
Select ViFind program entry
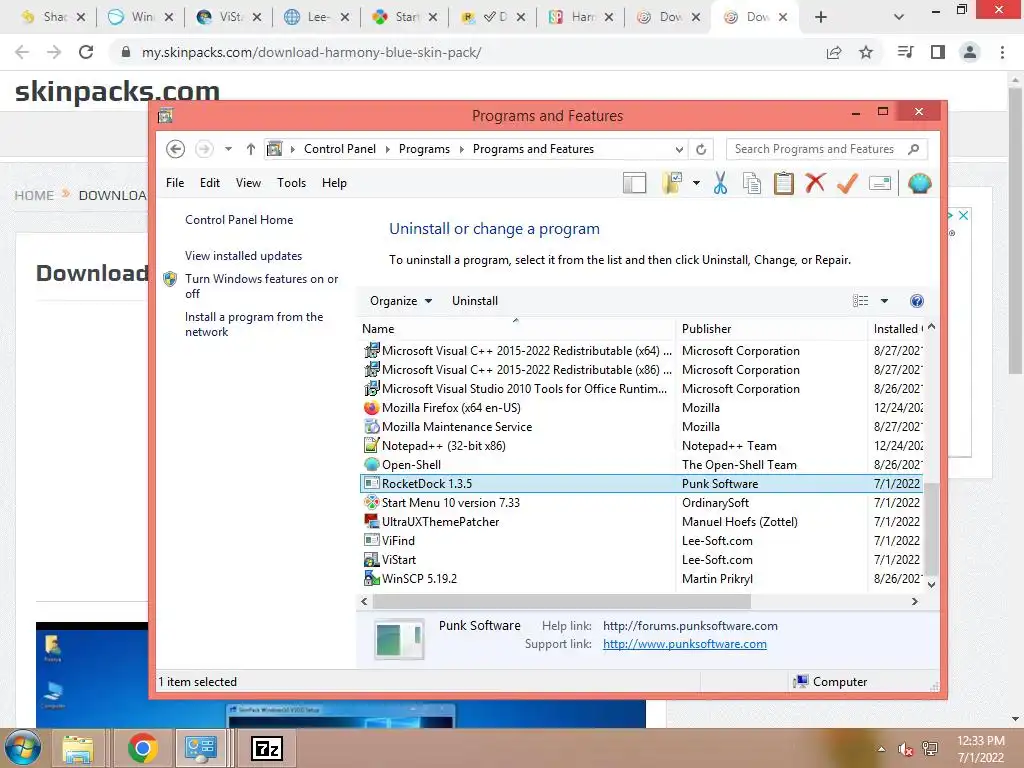click(640, 541)
